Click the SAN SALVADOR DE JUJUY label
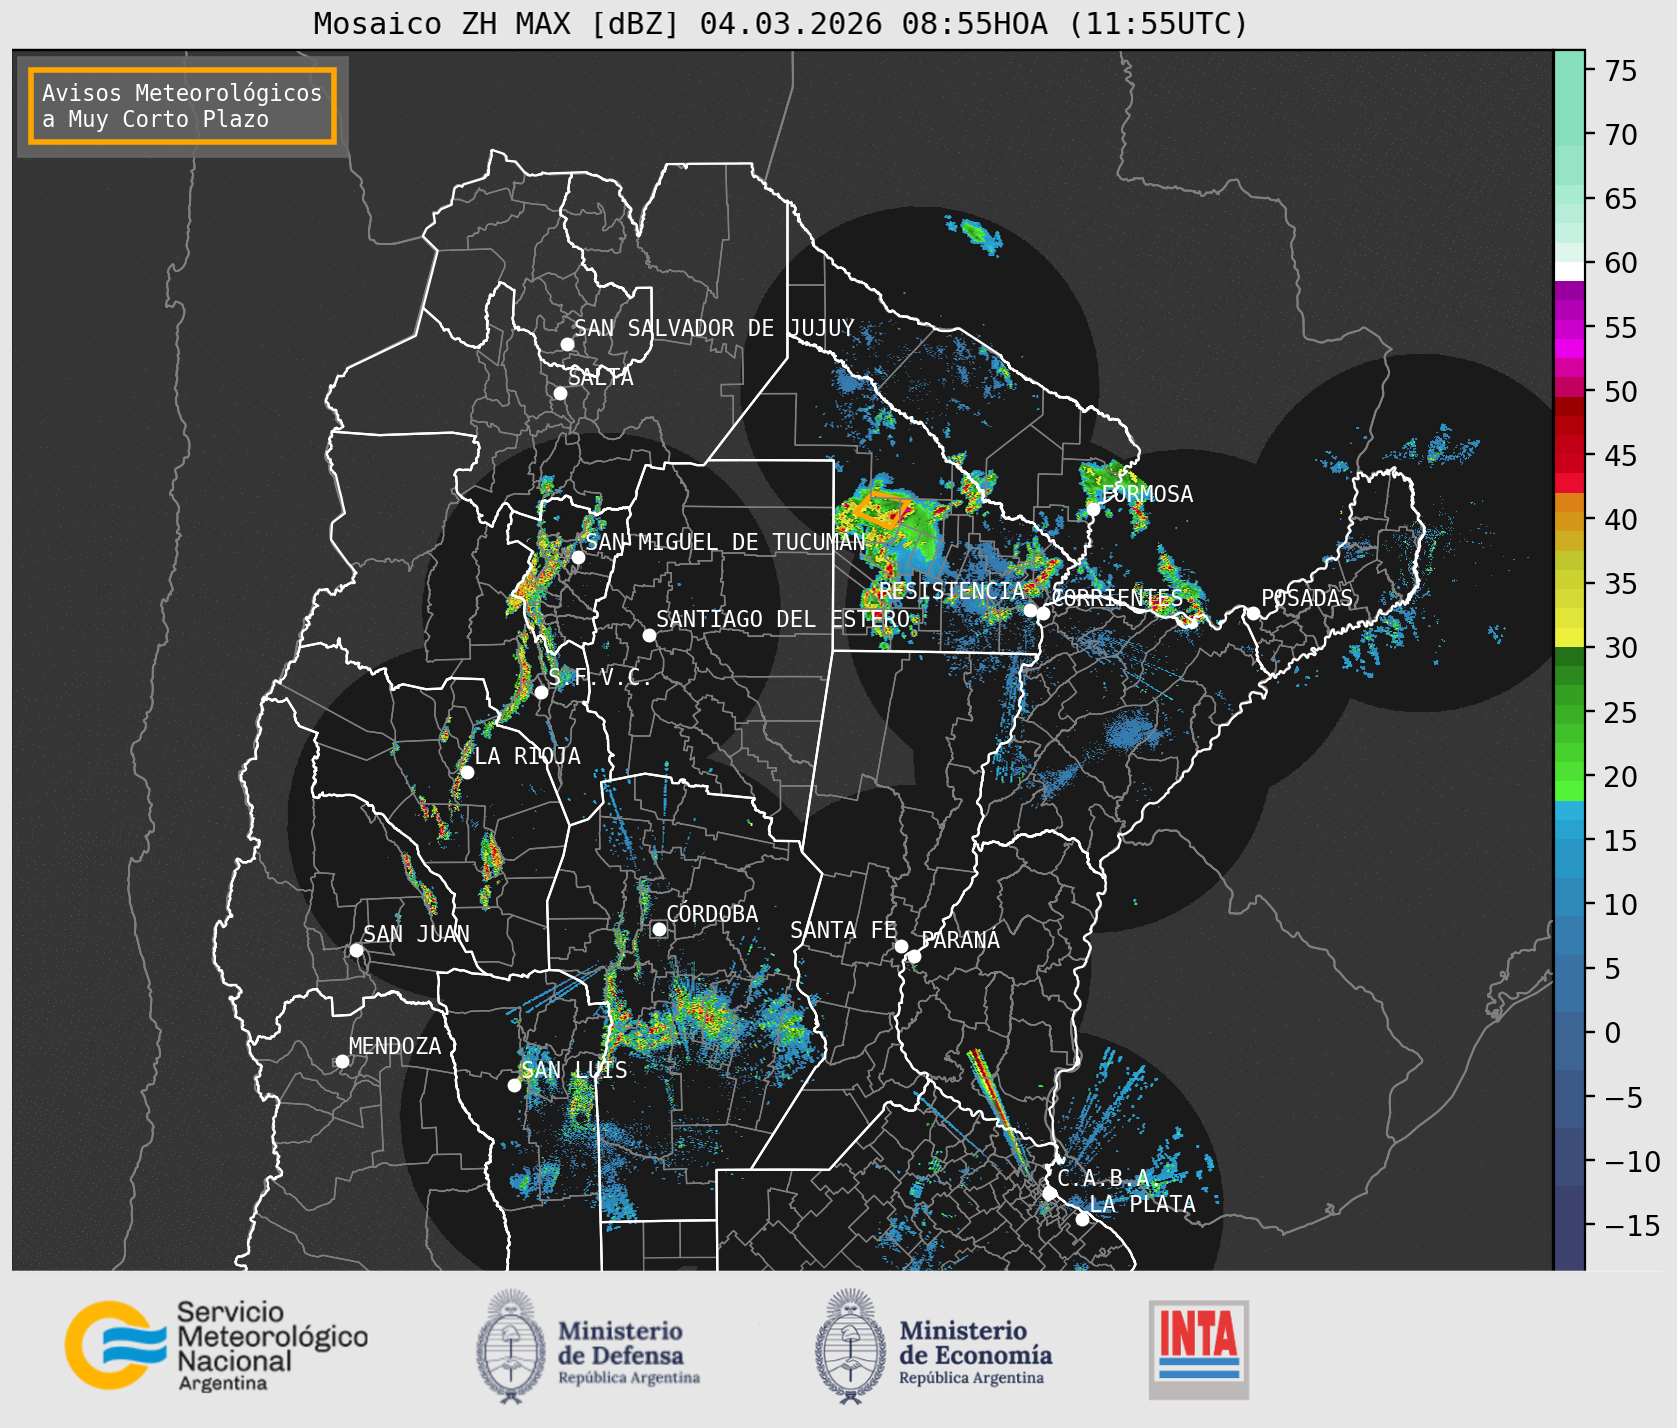 pyautogui.click(x=714, y=328)
